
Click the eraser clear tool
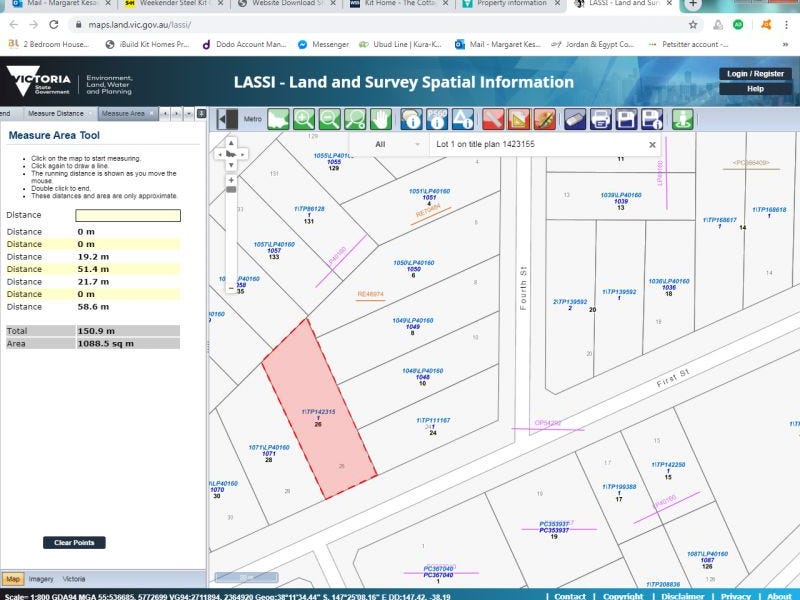pyautogui.click(x=575, y=119)
